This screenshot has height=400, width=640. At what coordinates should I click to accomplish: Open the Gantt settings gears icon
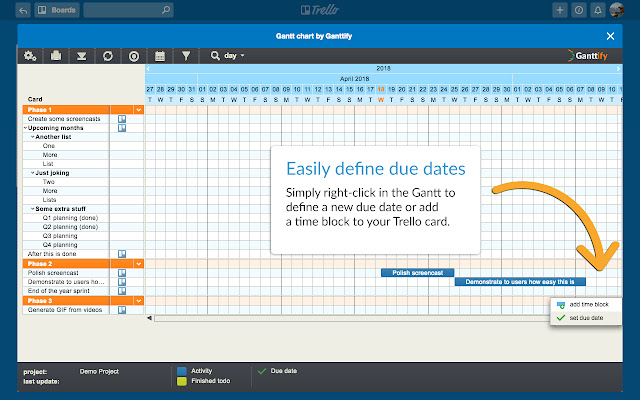[30, 56]
